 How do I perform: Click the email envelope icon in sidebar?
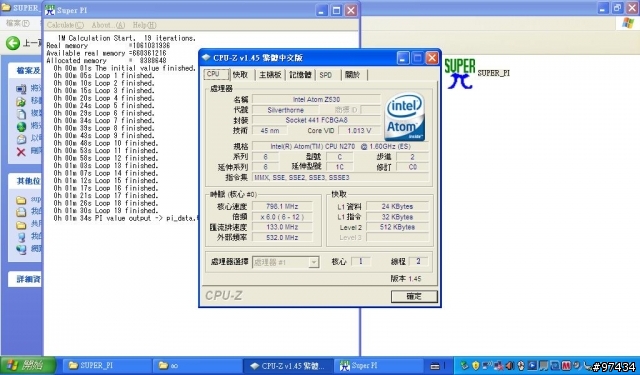point(21,140)
